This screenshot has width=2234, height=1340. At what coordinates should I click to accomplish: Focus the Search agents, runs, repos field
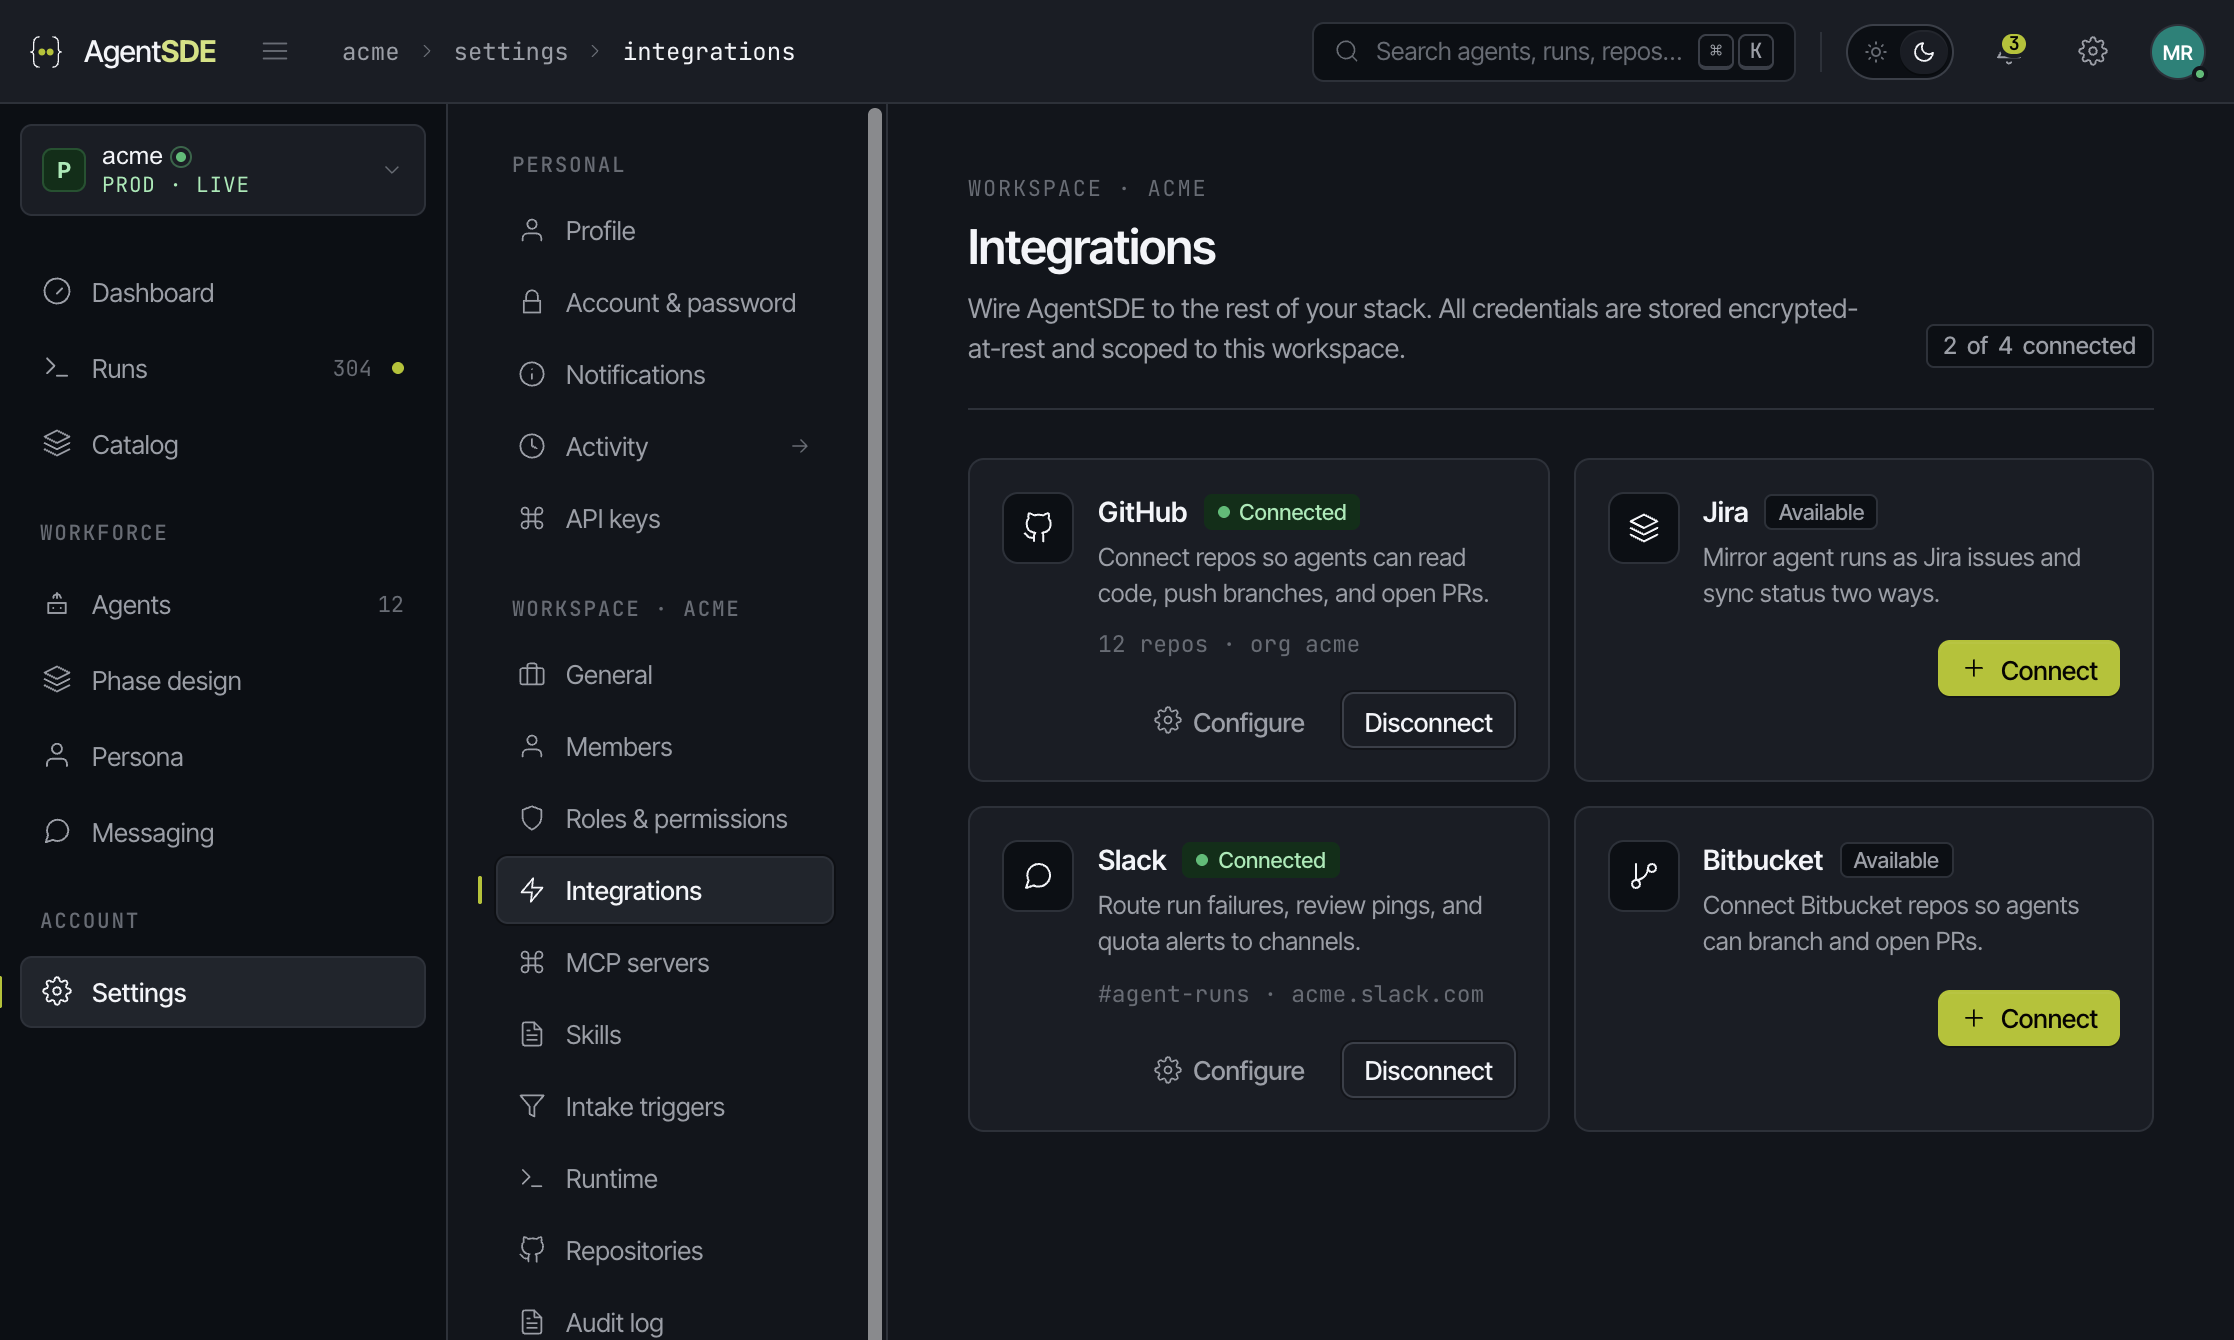click(1553, 52)
